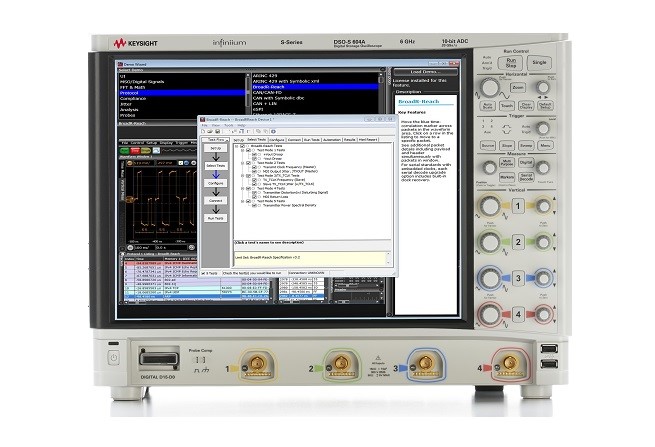Click Open project toolbar icon
The height and width of the screenshot is (447, 655).
(210, 132)
